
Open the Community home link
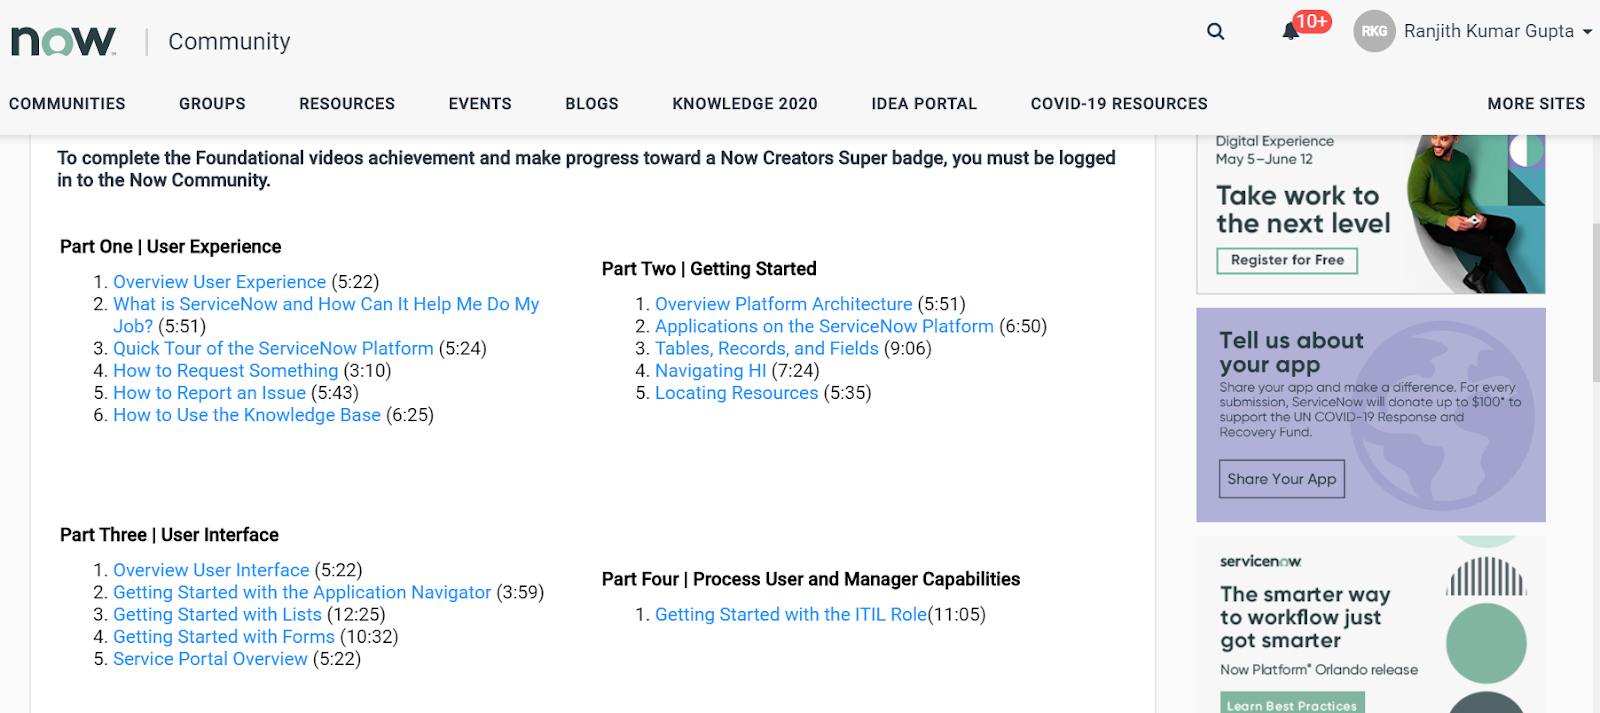[x=229, y=41]
